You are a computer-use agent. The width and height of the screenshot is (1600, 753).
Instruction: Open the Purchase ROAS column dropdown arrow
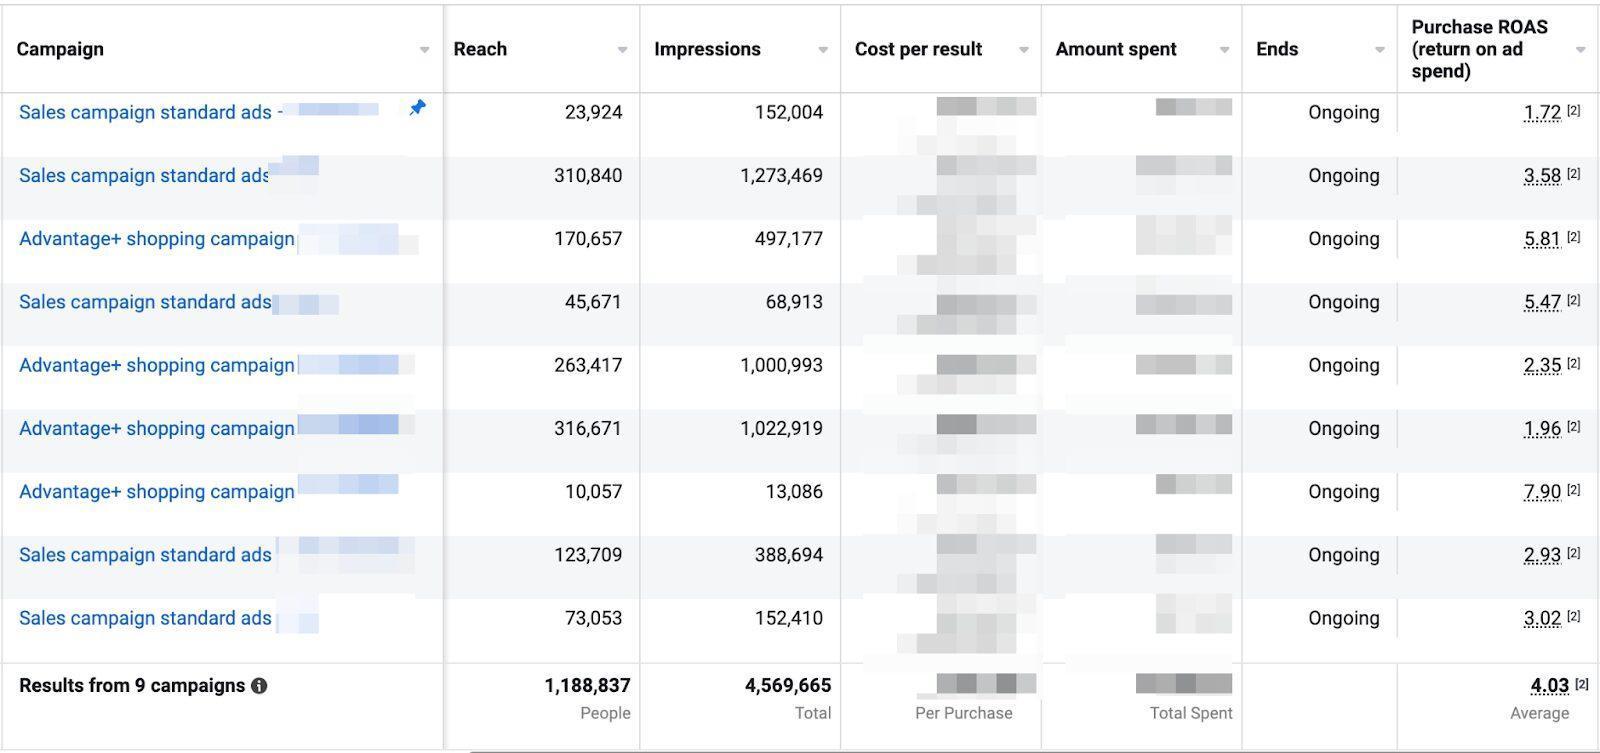coord(1580,50)
